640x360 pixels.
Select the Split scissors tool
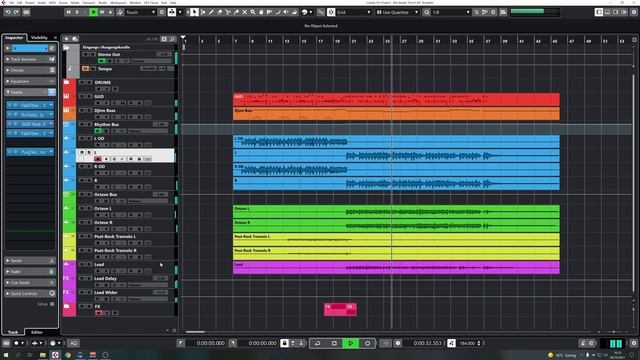[228, 12]
